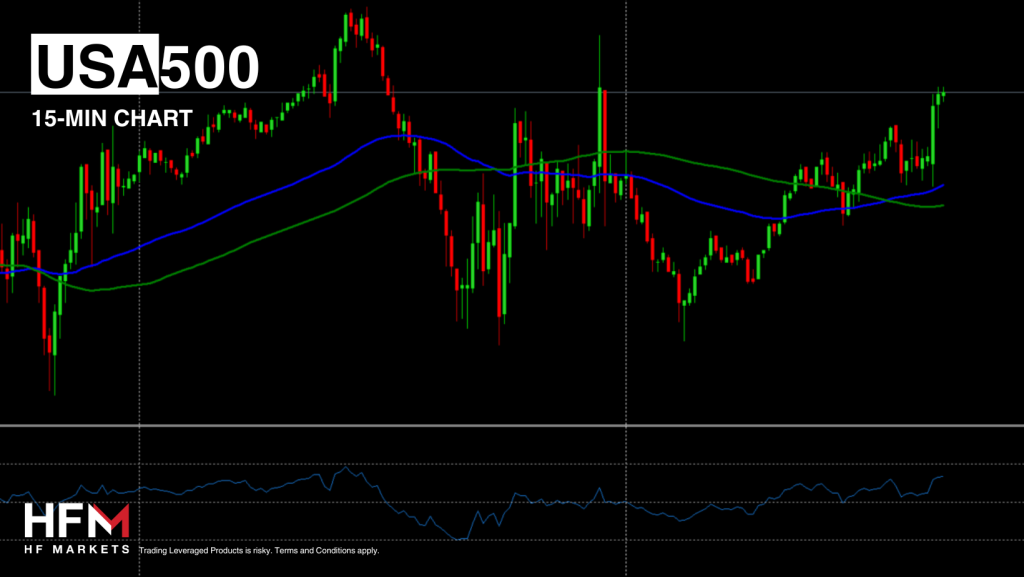Click the right end of the oscillator line
Viewport: 1024px width, 577px height.
coord(942,477)
